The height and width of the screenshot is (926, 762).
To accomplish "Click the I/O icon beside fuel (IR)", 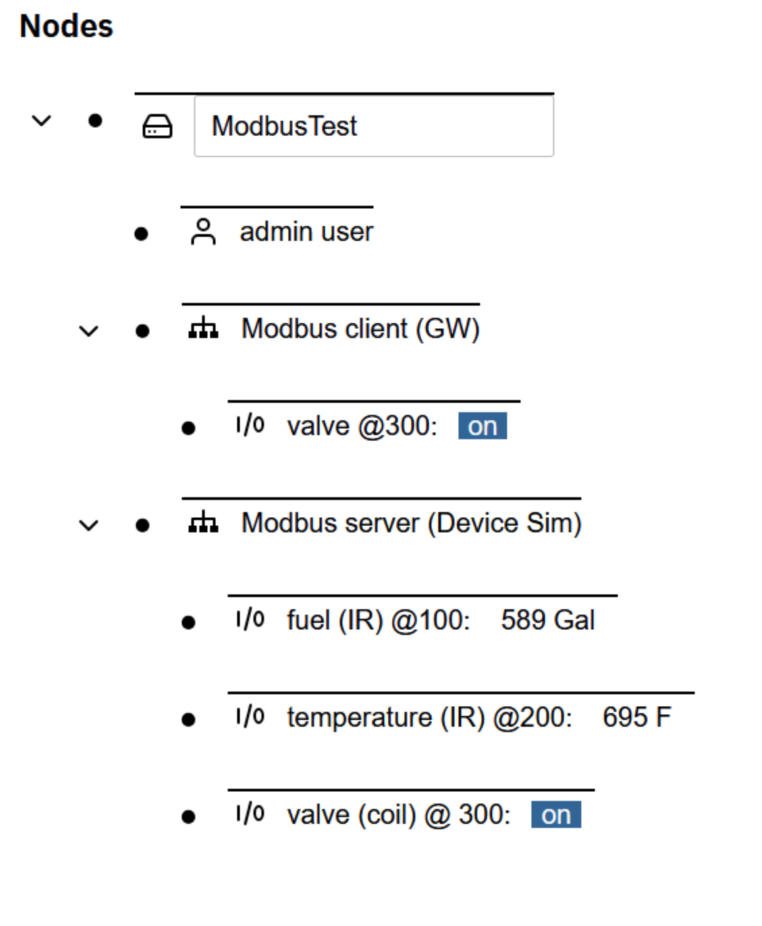I will tap(249, 620).
